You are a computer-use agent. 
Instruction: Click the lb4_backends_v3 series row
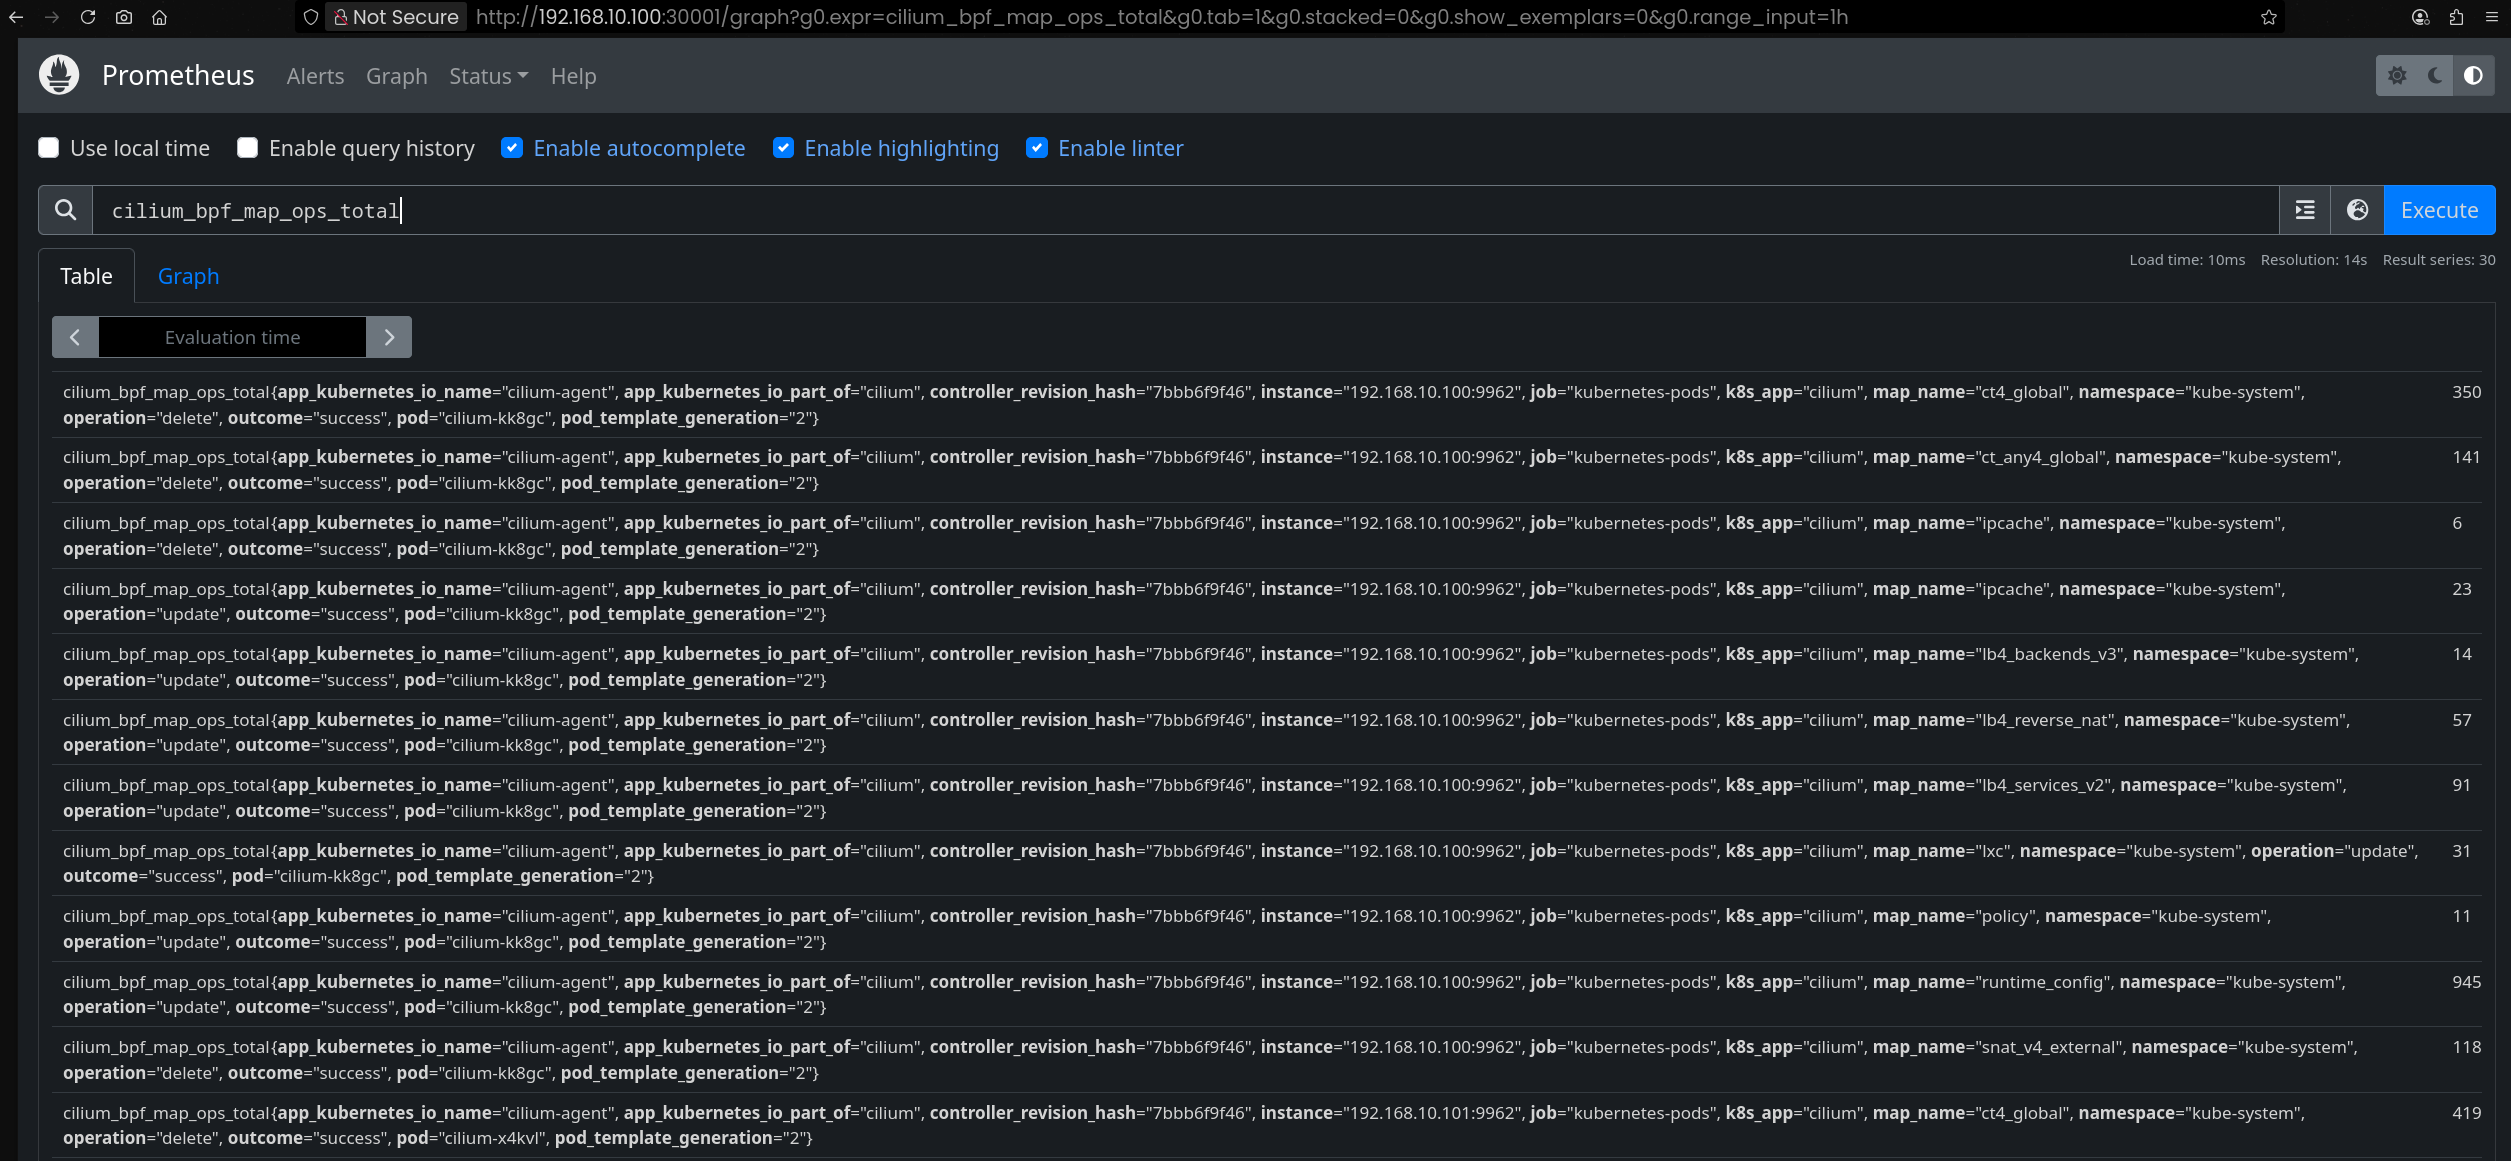pos(1267,667)
